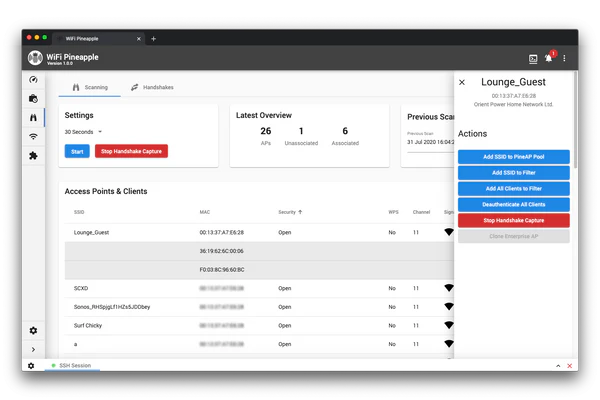The height and width of the screenshot is (400, 600).
Task: Open the Settings gear in left sidebar
Action: [x=33, y=330]
